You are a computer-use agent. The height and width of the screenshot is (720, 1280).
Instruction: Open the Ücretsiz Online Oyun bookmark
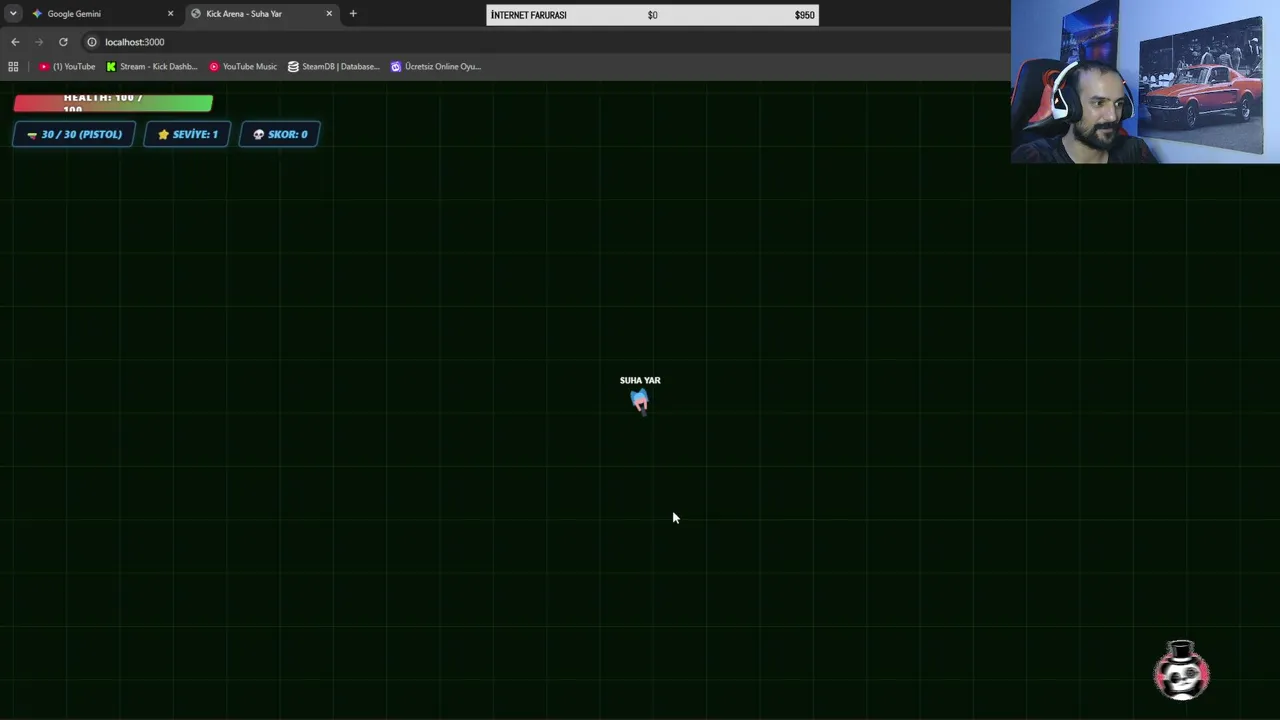click(x=436, y=67)
